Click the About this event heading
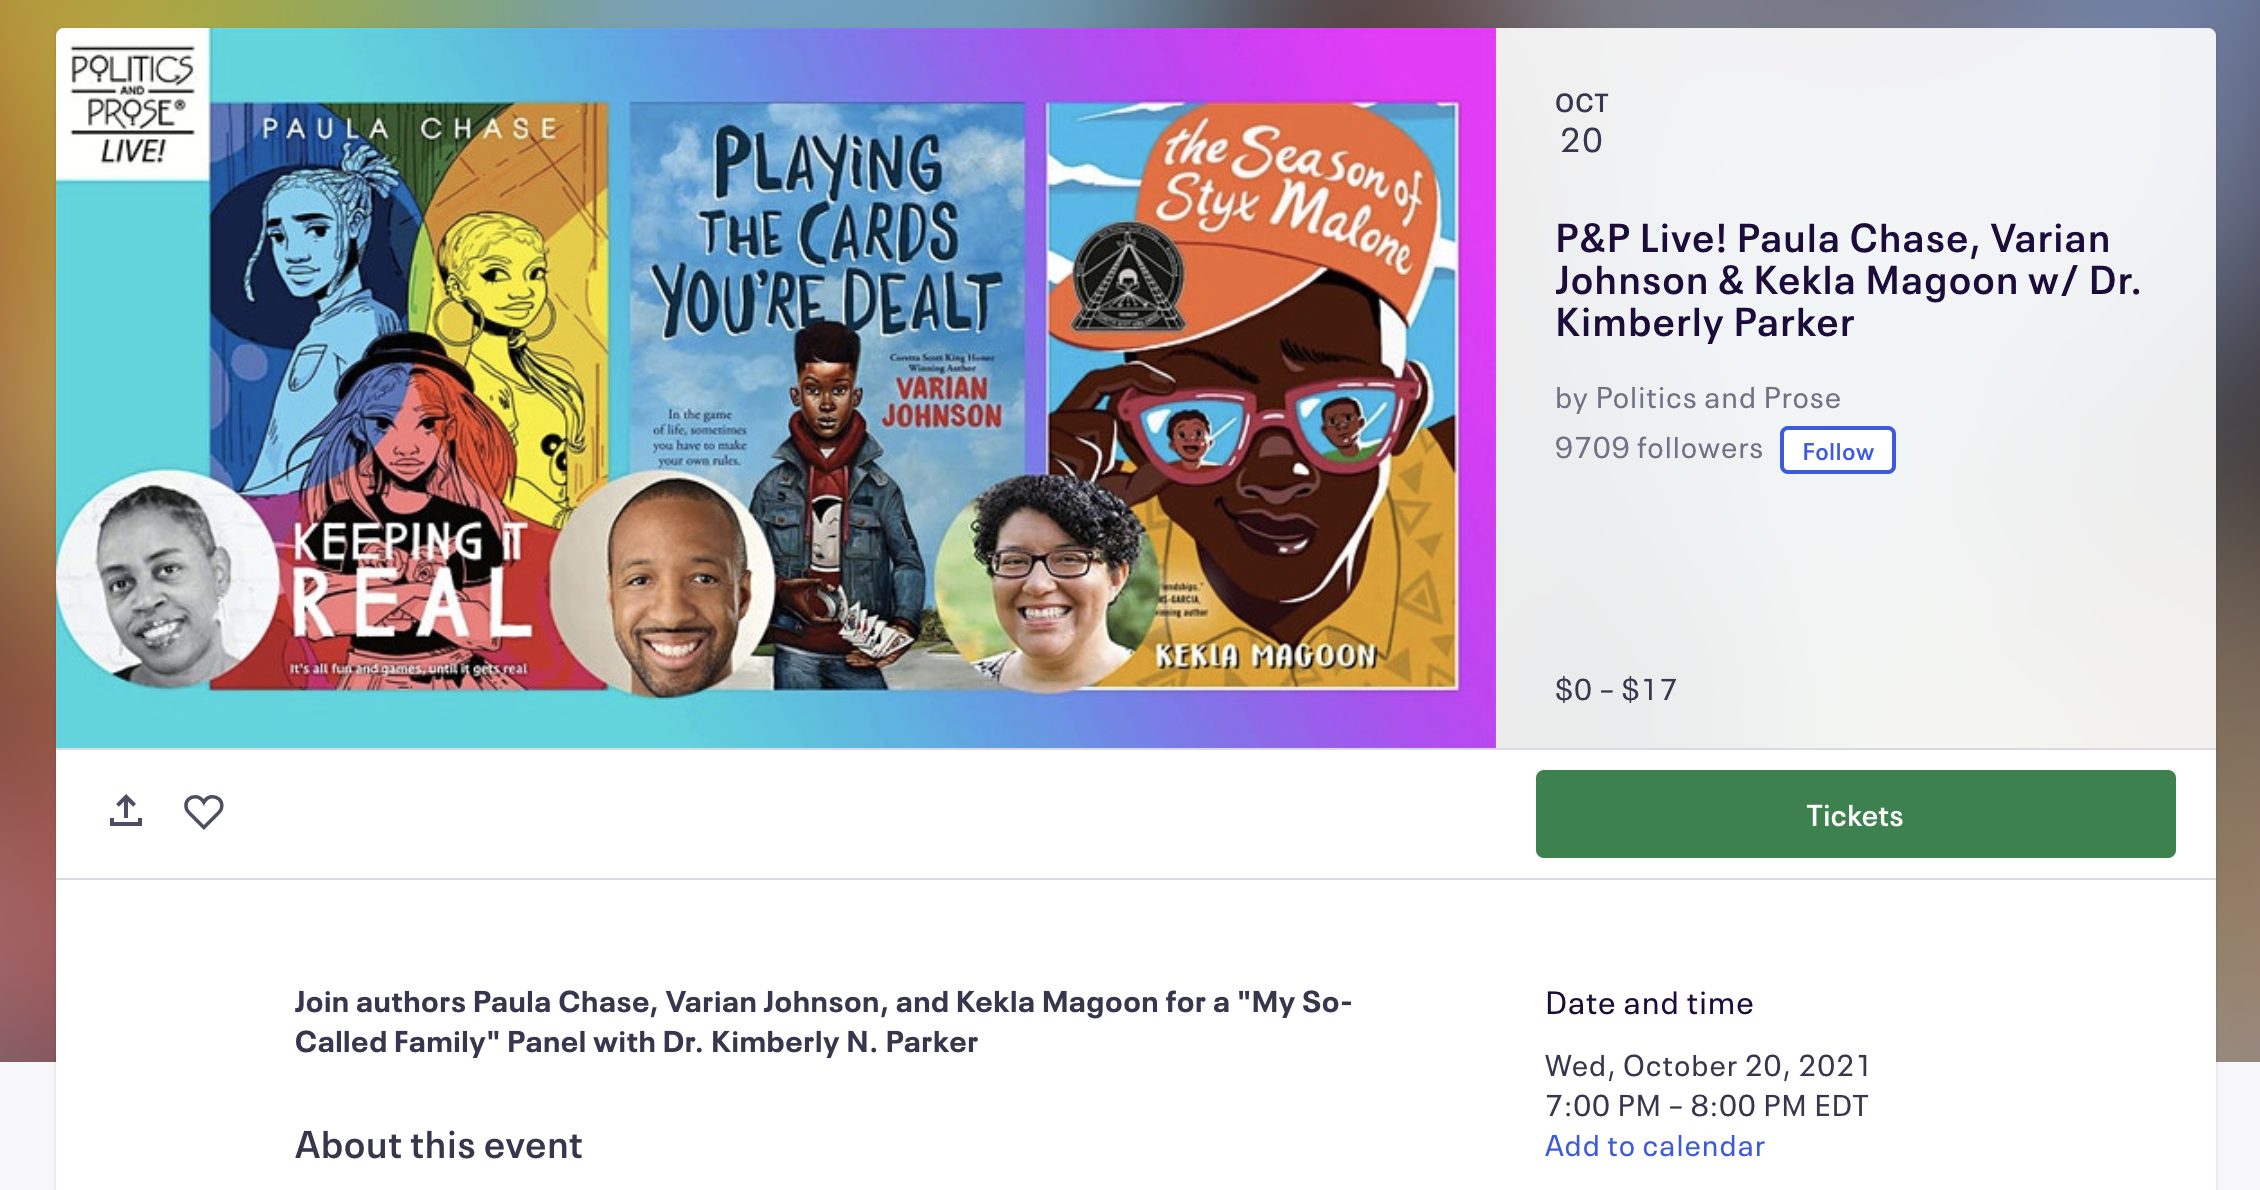 [438, 1145]
